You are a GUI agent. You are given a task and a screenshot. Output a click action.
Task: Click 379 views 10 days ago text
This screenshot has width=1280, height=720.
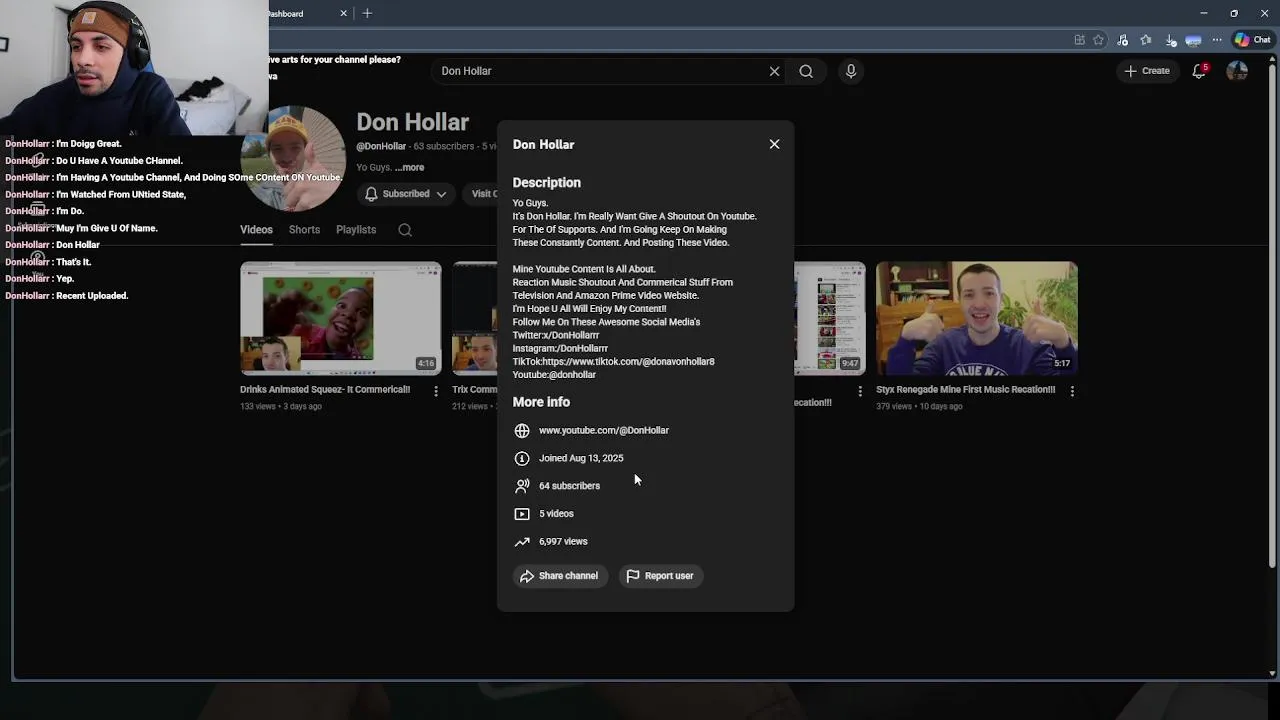[x=919, y=407]
